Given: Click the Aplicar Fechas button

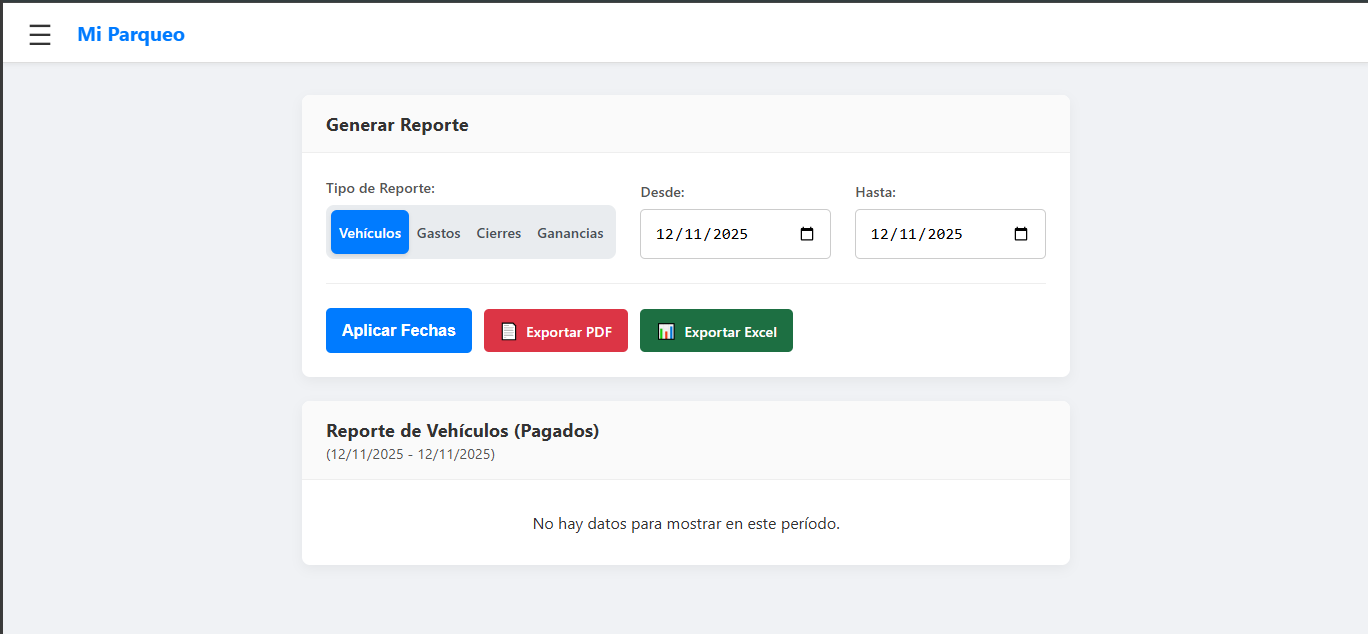Looking at the screenshot, I should pyautogui.click(x=398, y=330).
